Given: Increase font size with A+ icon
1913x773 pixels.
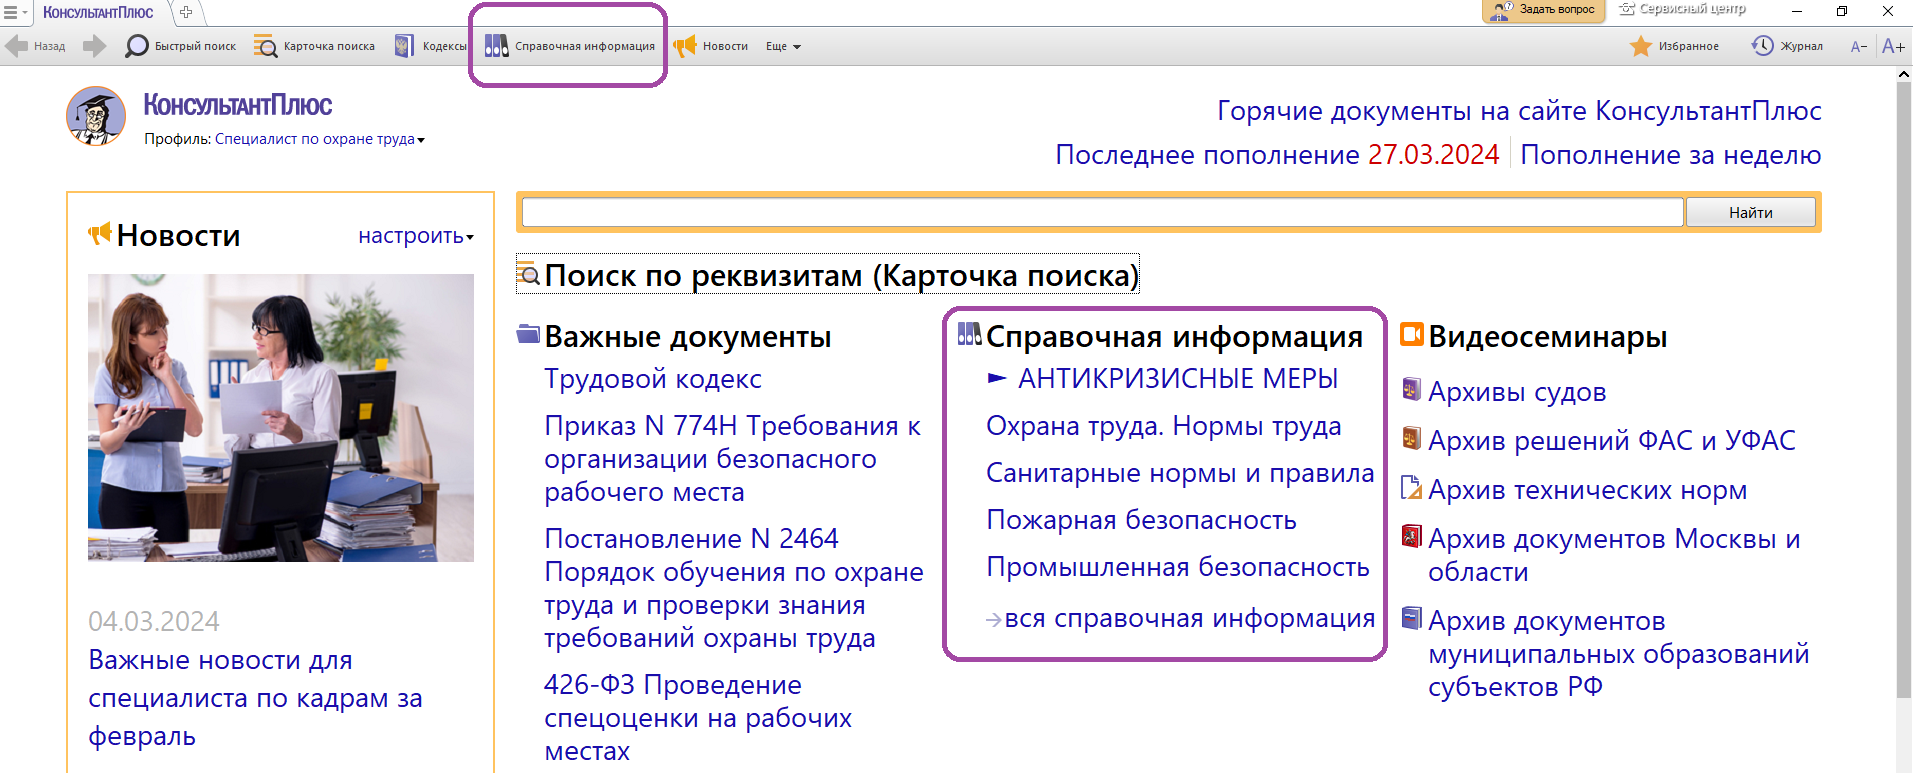Looking at the screenshot, I should point(1893,46).
